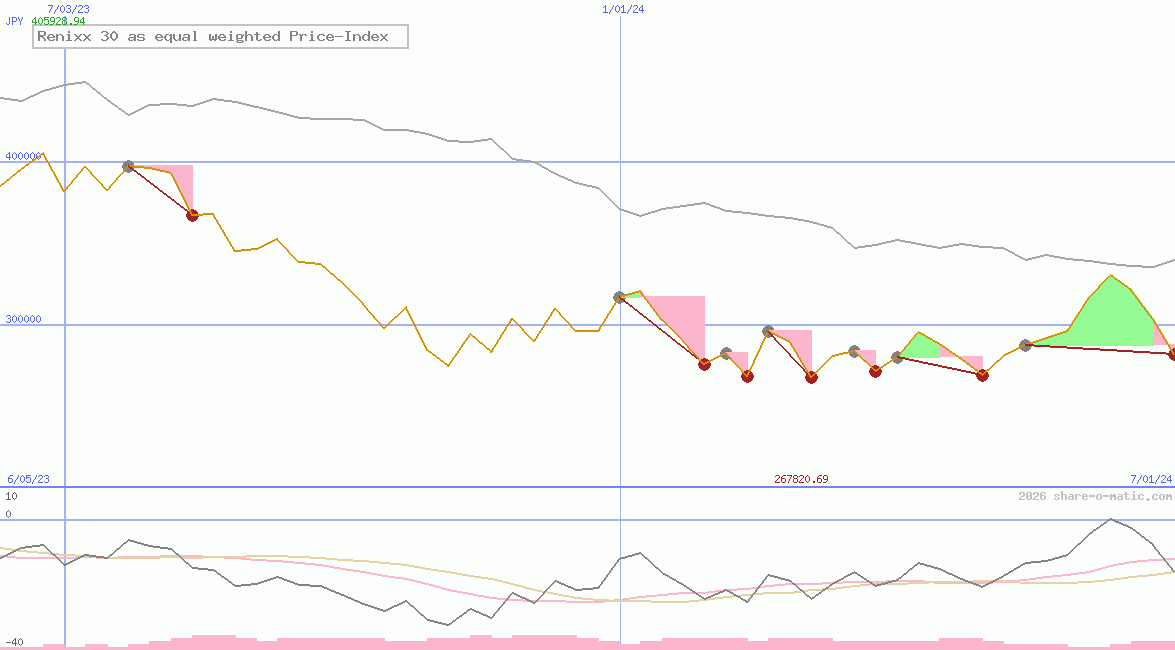Viewport: 1175px width, 650px height.
Task: Click the 0 label on the oscillator scale
Action: [8, 514]
